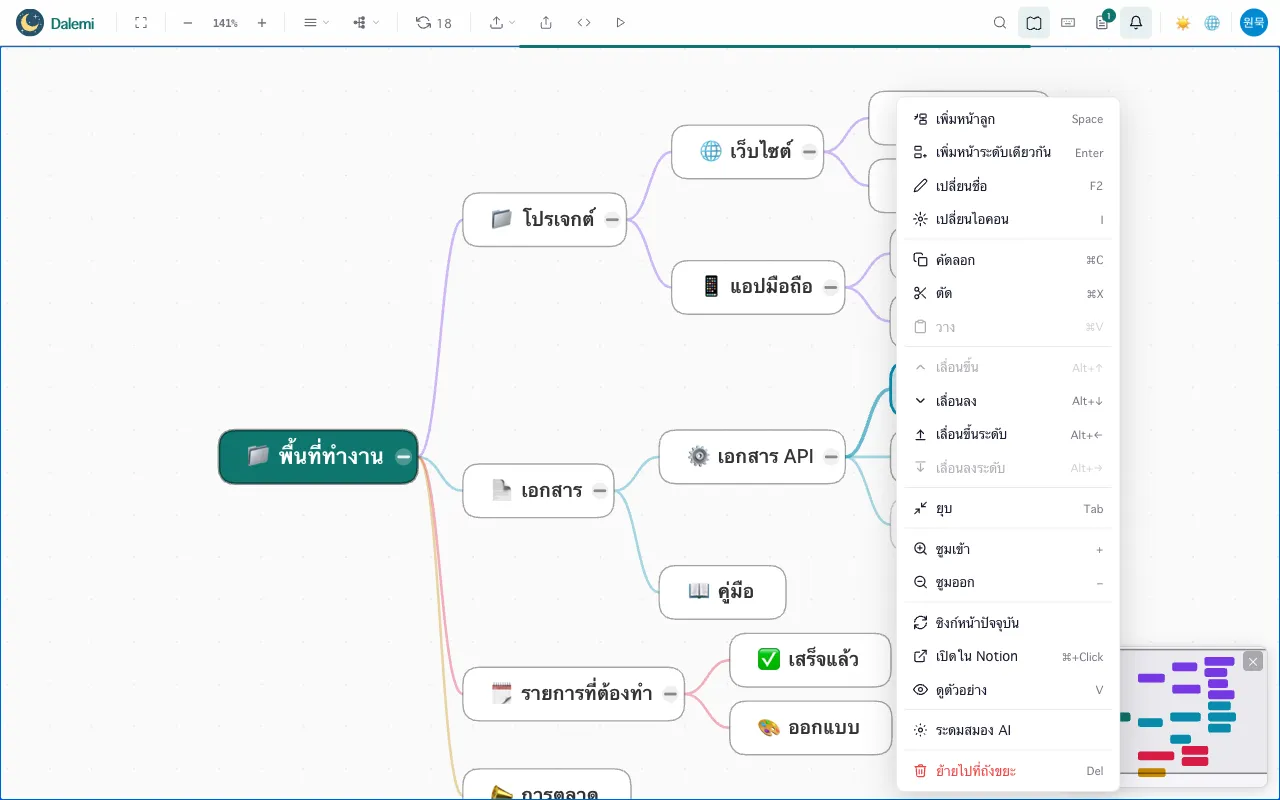This screenshot has height=800, width=1280.
Task: Collapse the แอปมือถือ node
Action: (830, 287)
